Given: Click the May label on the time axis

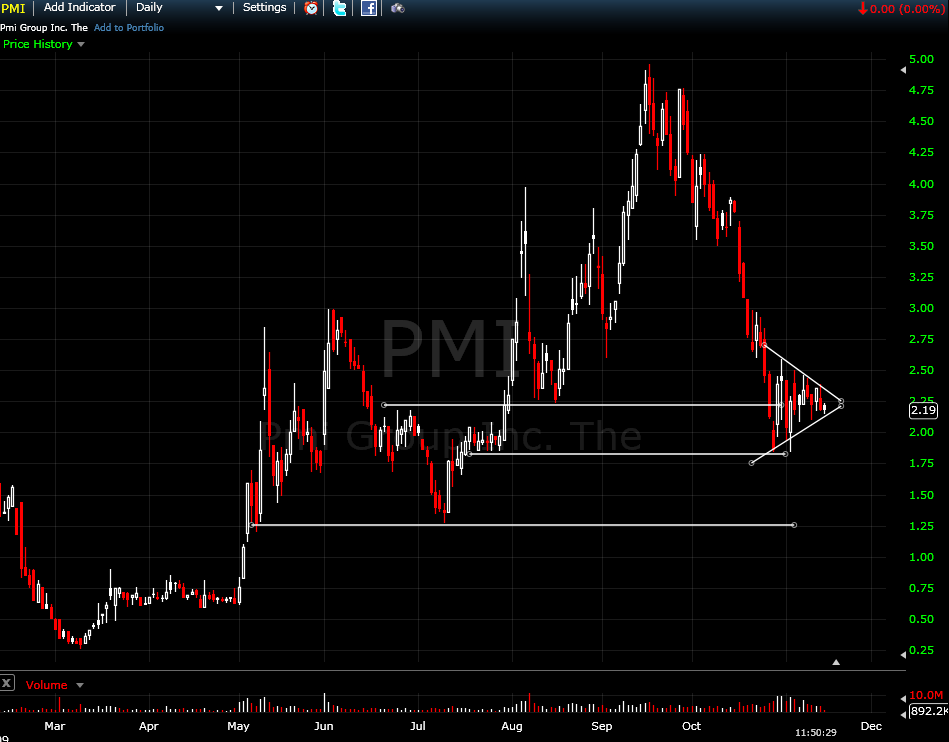Looking at the screenshot, I should [x=238, y=726].
